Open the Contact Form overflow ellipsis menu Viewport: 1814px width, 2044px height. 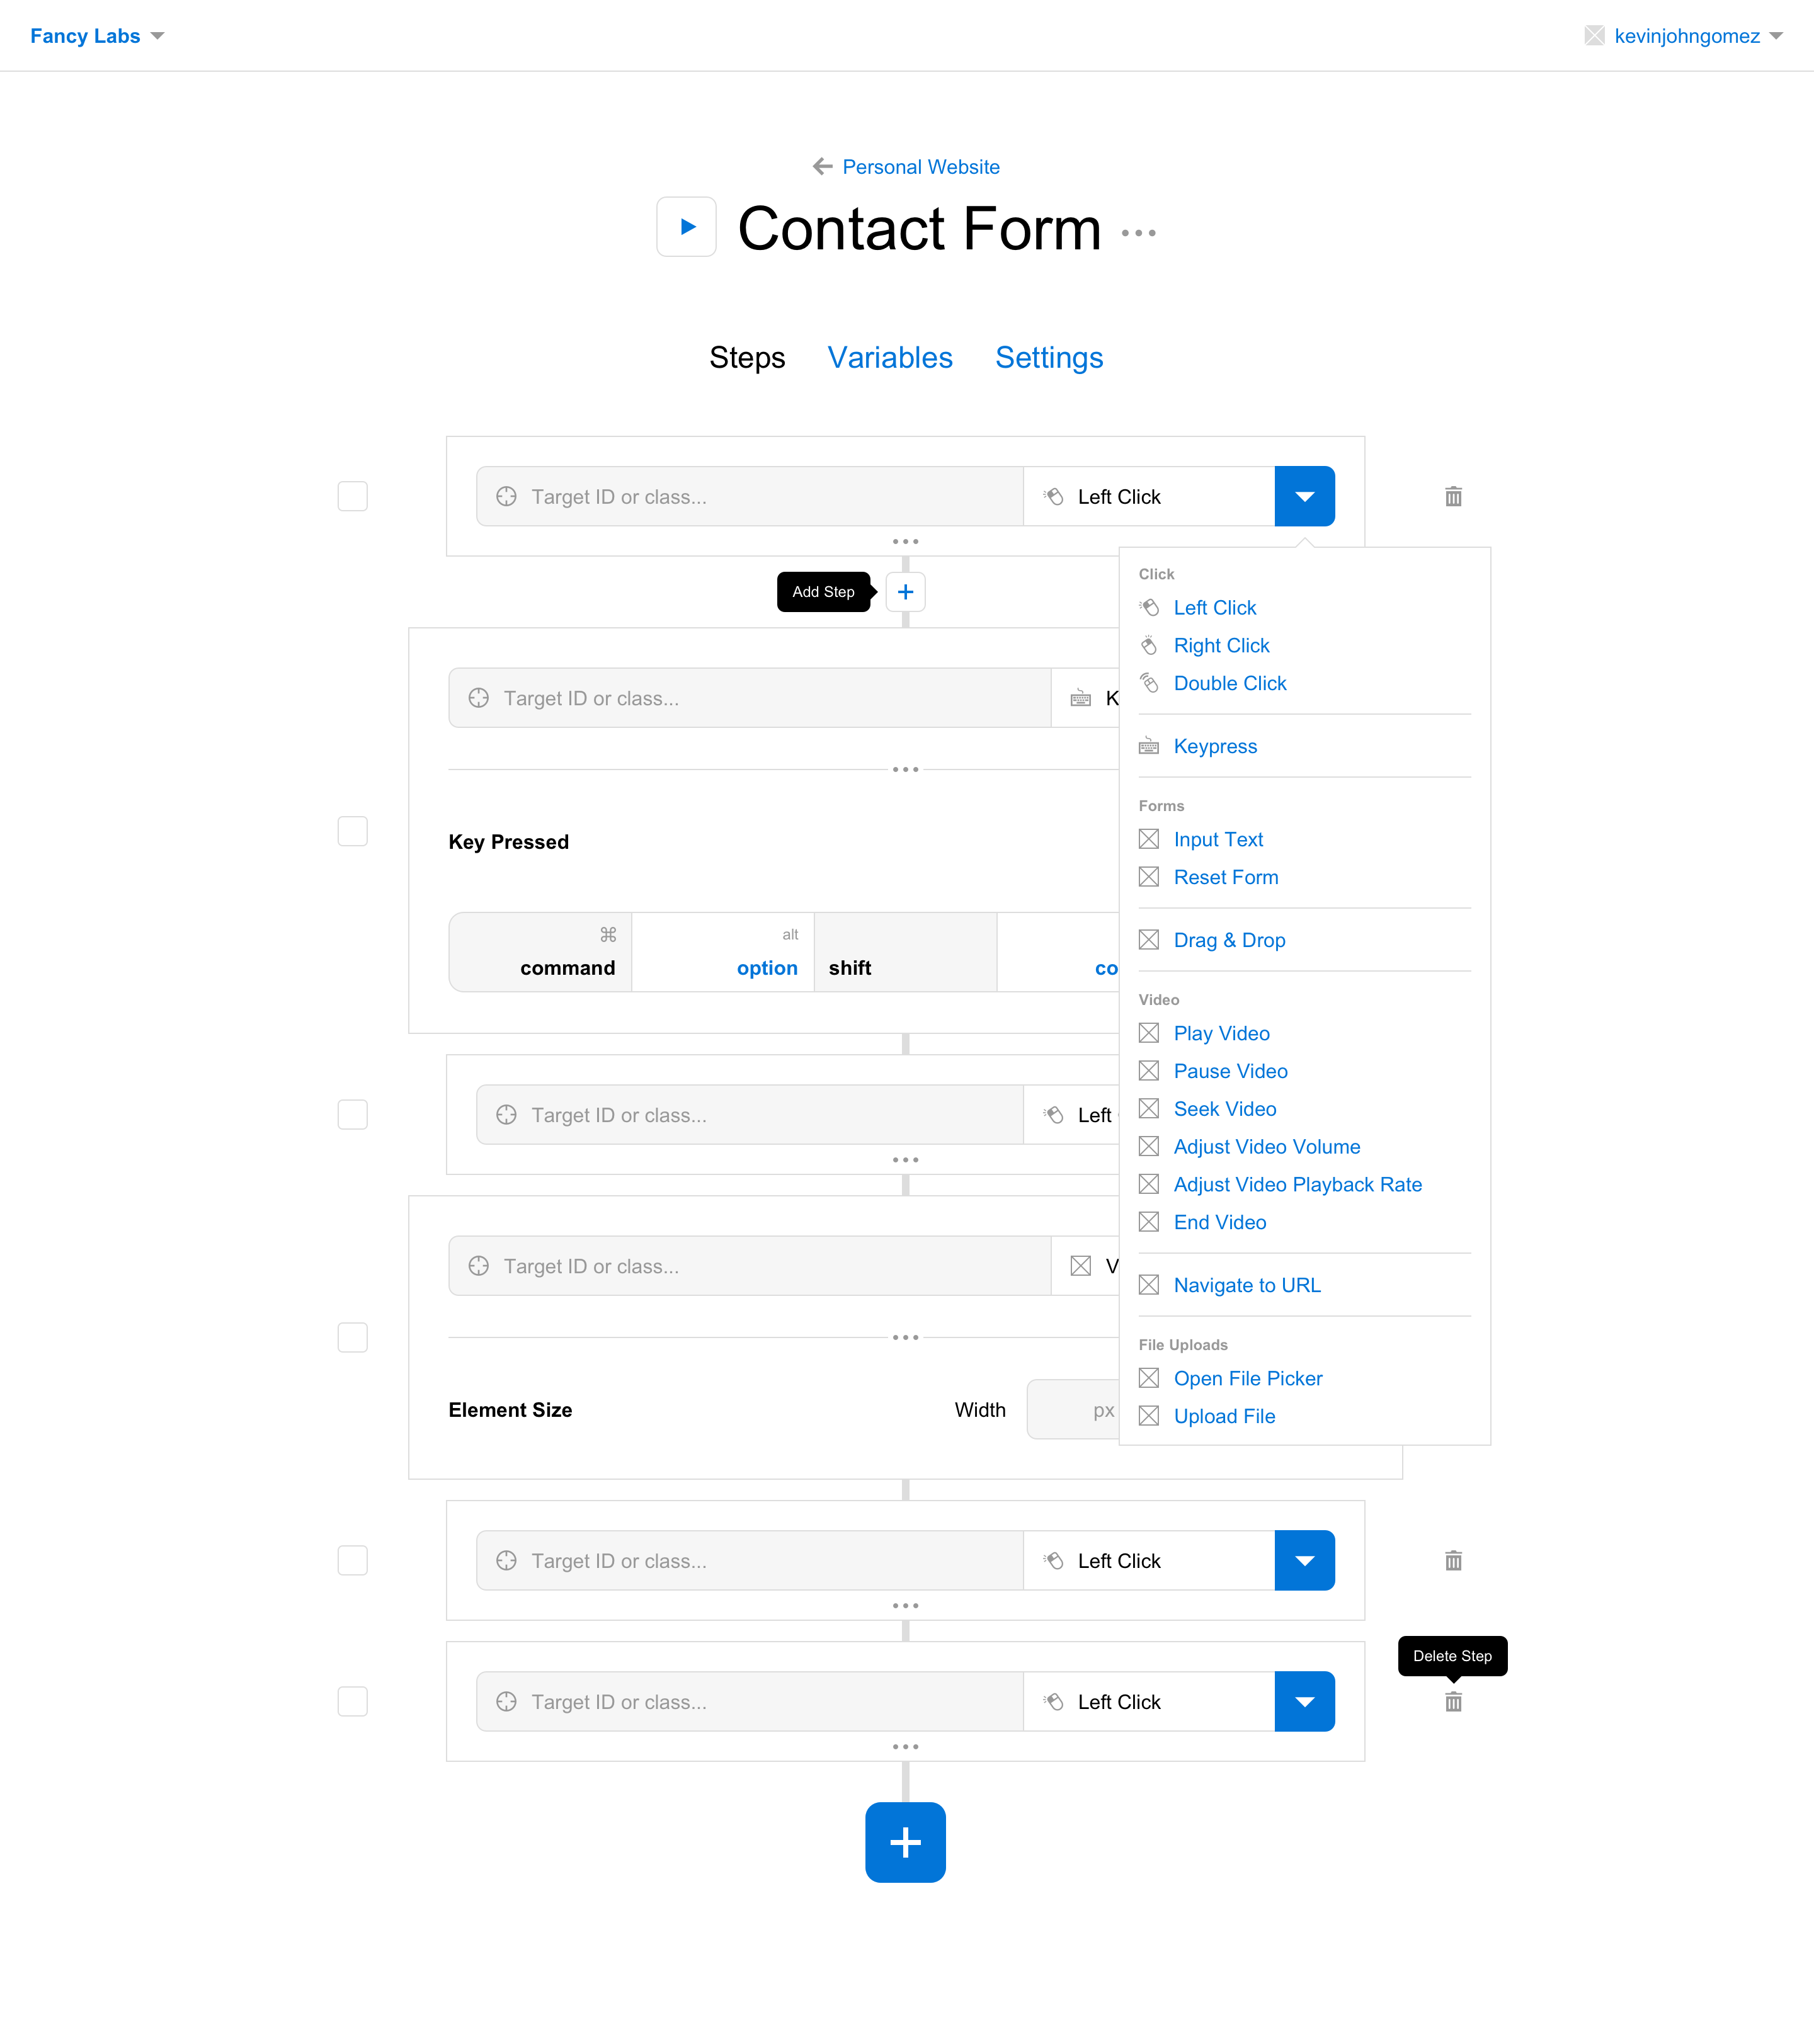pyautogui.click(x=1139, y=232)
